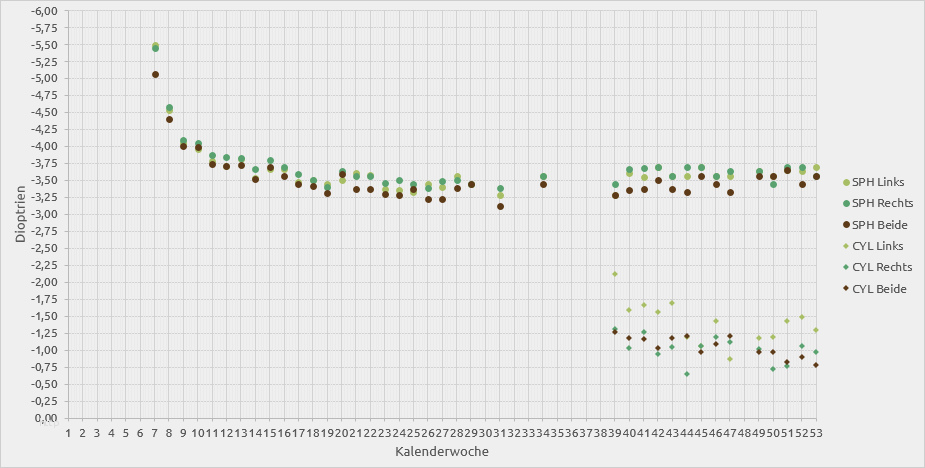Click the -6,00 y-axis tick label
Viewport: 925px width, 468px height.
tap(44, 11)
